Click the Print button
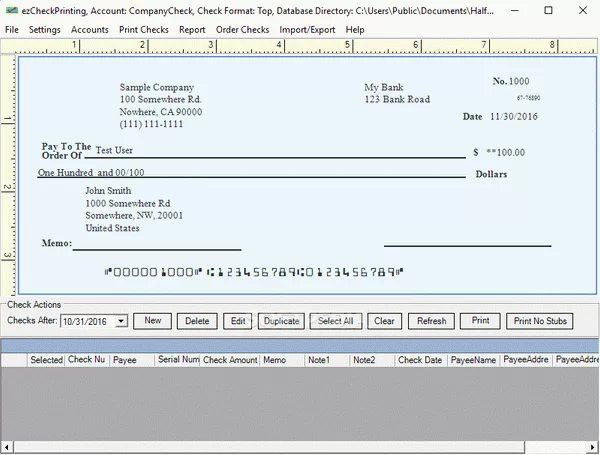Image resolution: width=600 pixels, height=455 pixels. 480,321
